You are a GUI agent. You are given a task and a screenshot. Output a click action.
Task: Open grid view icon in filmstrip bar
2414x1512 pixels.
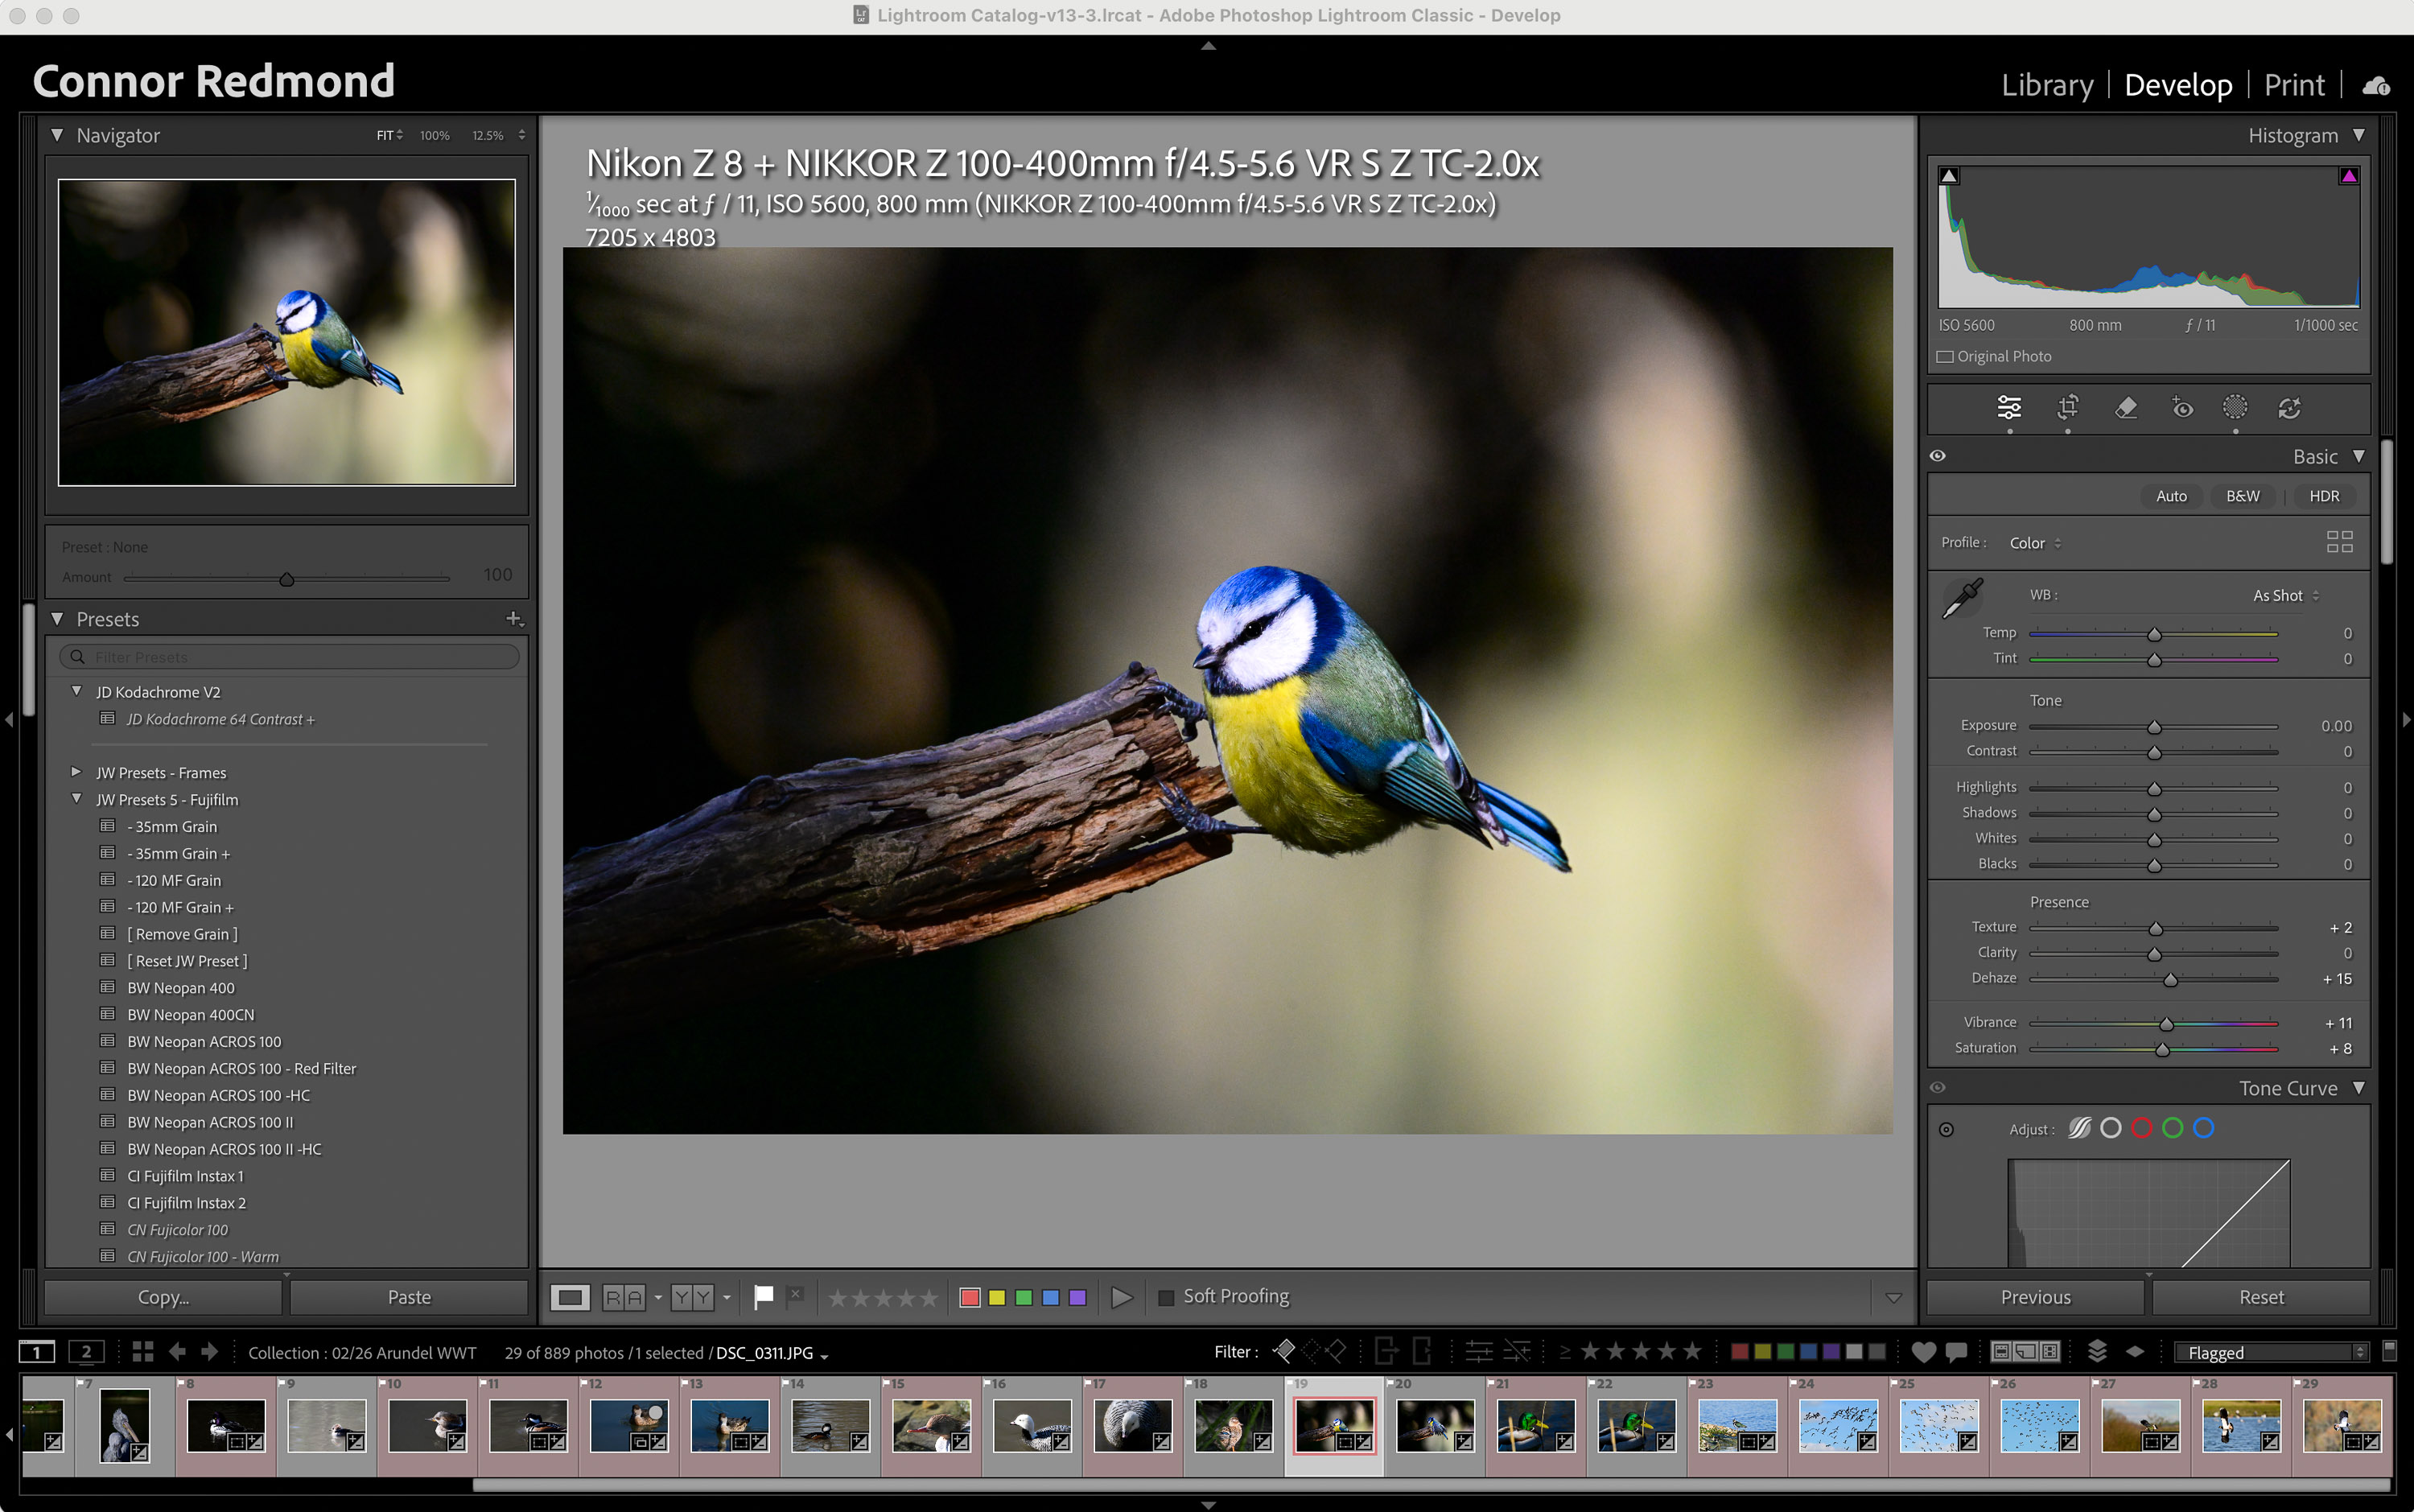(143, 1352)
